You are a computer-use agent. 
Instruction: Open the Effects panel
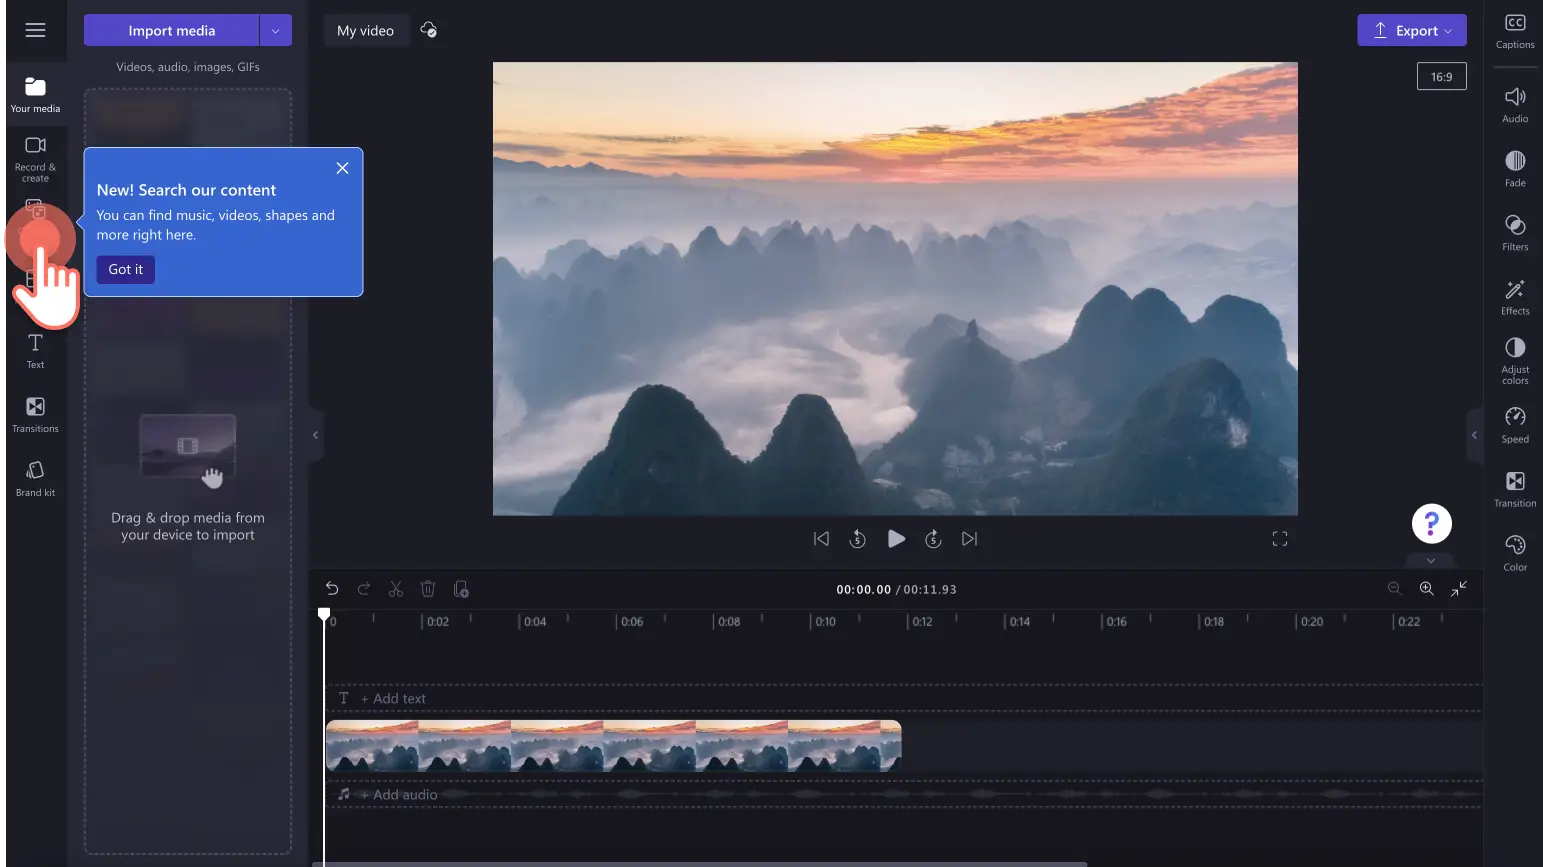1515,296
